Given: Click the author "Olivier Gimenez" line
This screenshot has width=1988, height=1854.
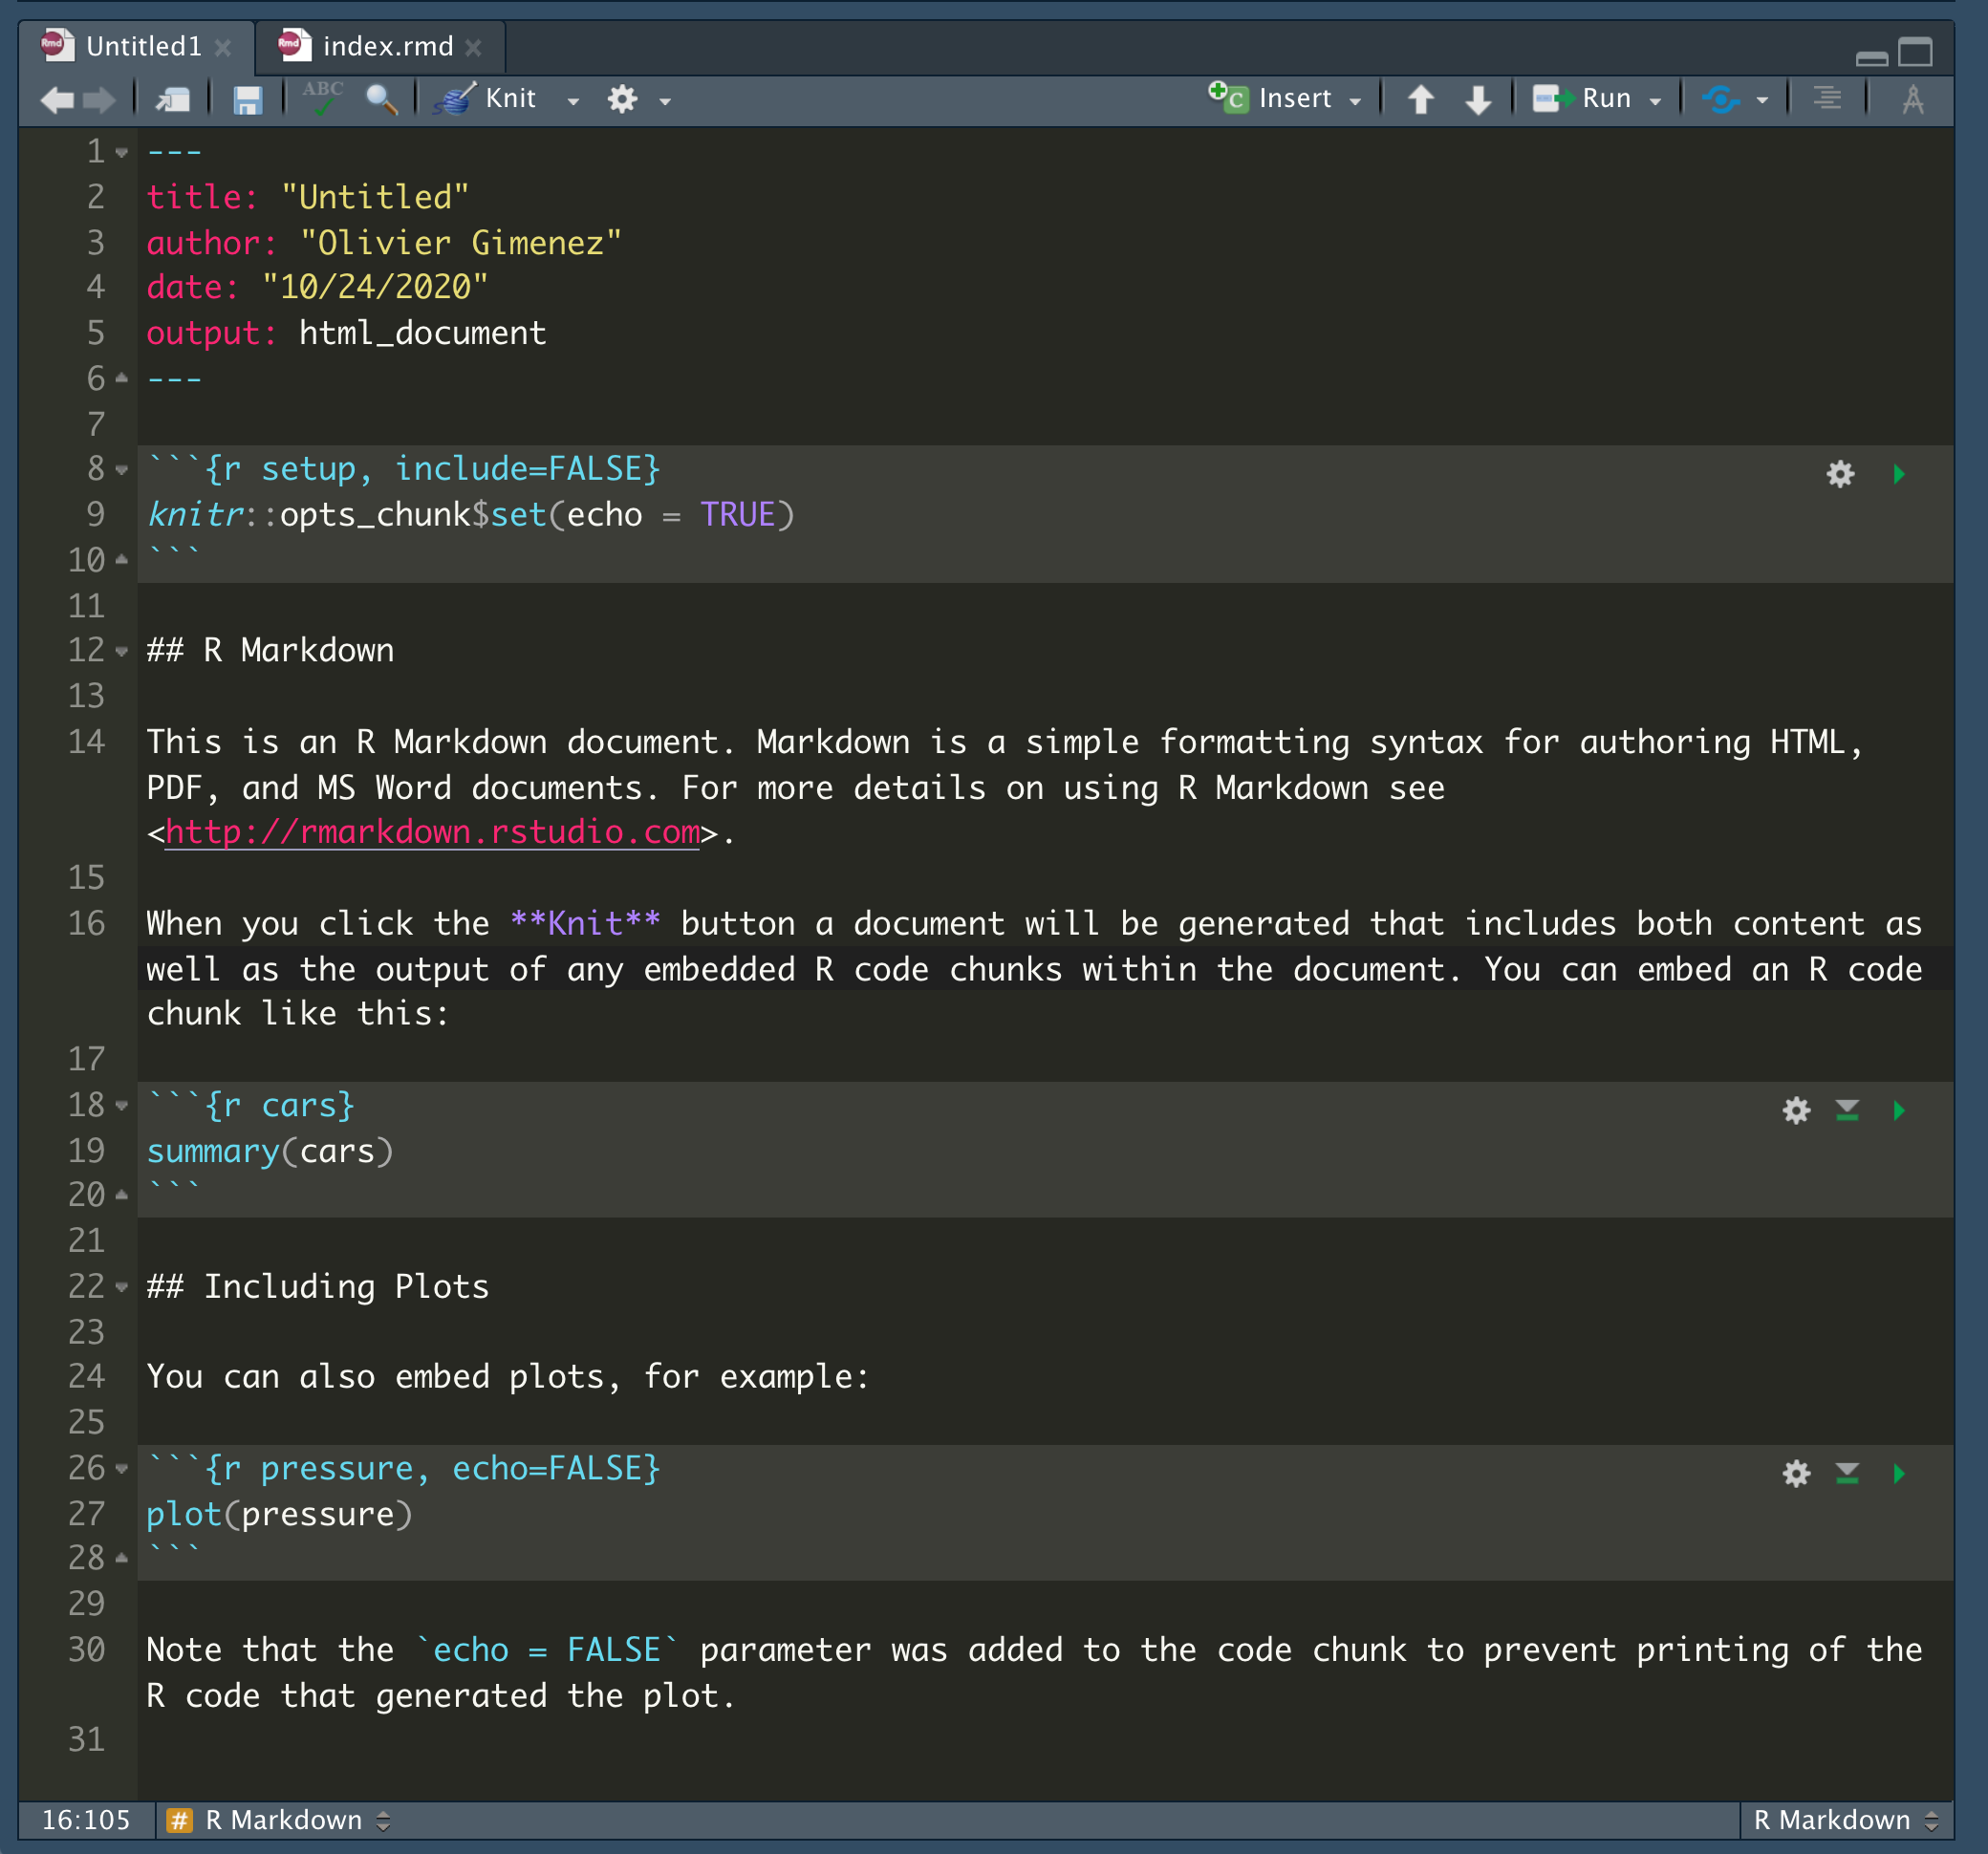Looking at the screenshot, I should click(x=384, y=243).
